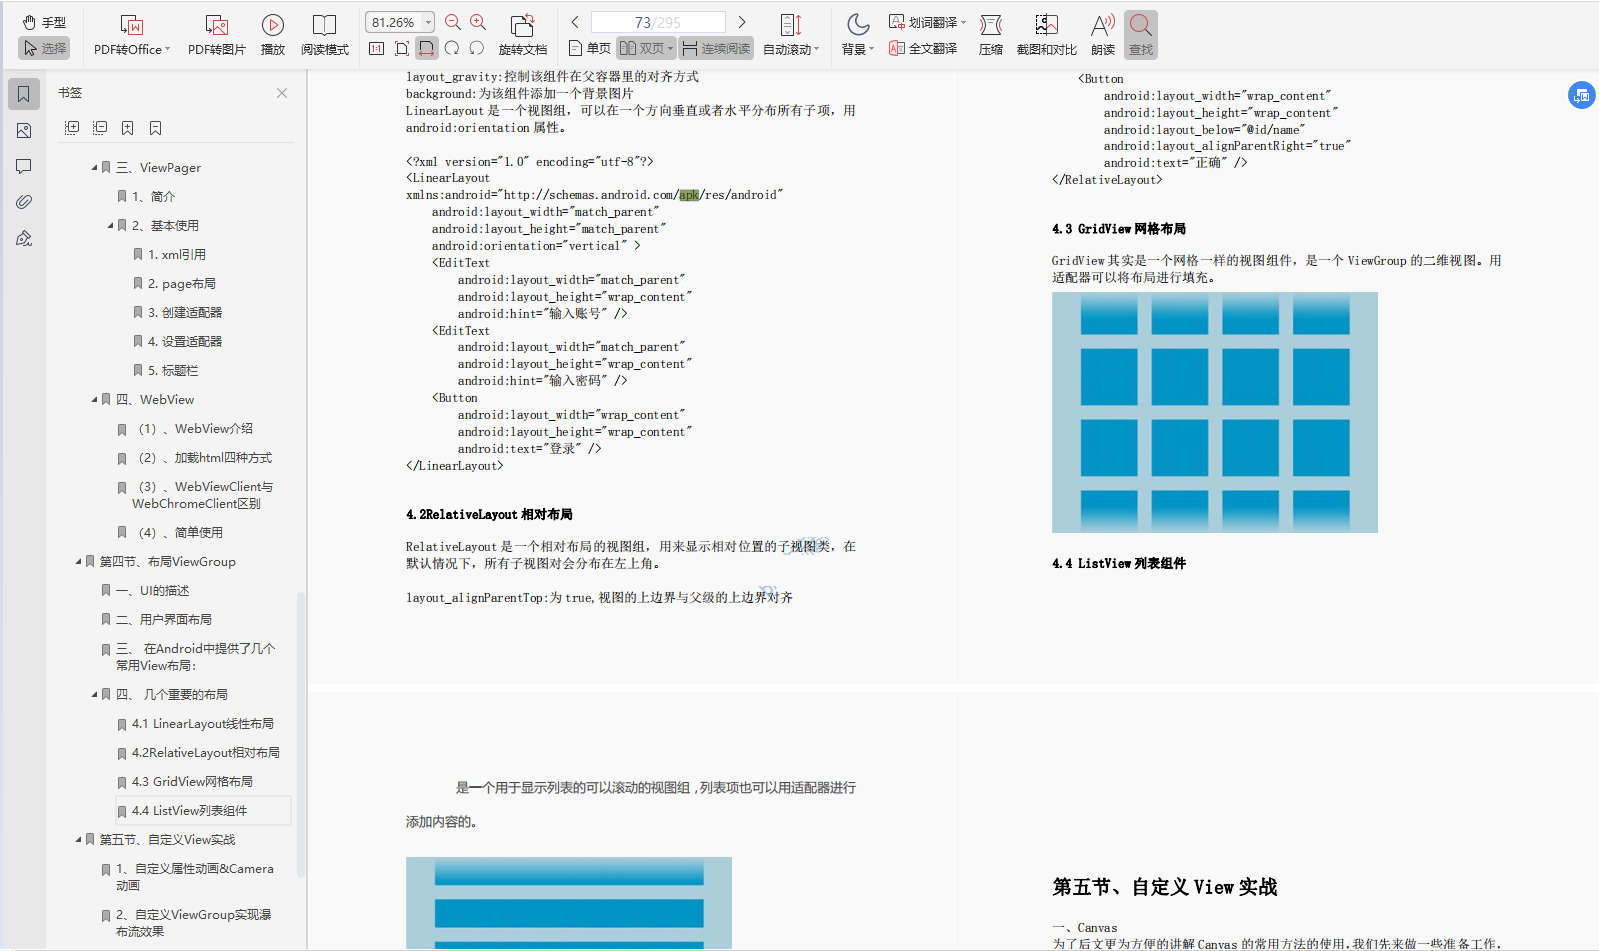The image size is (1599, 951).
Task: Open the PDF转Office dropdown arrow
Action: click(168, 49)
